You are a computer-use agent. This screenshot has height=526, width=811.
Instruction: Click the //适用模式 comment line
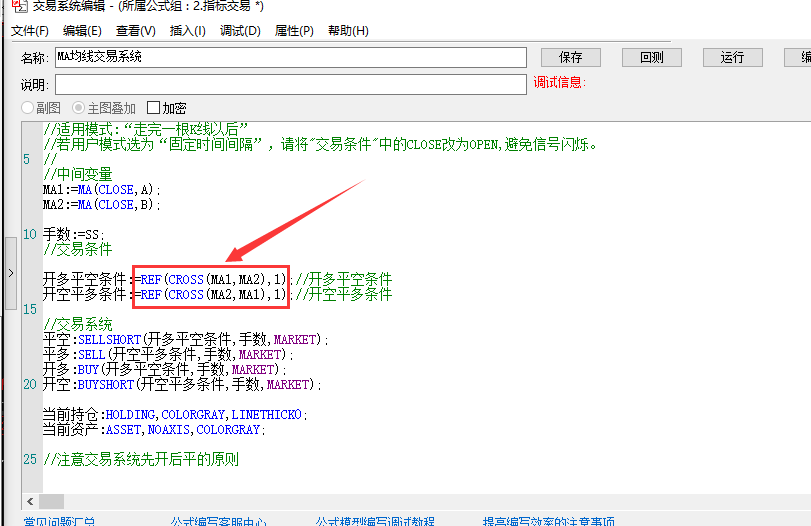click(145, 129)
